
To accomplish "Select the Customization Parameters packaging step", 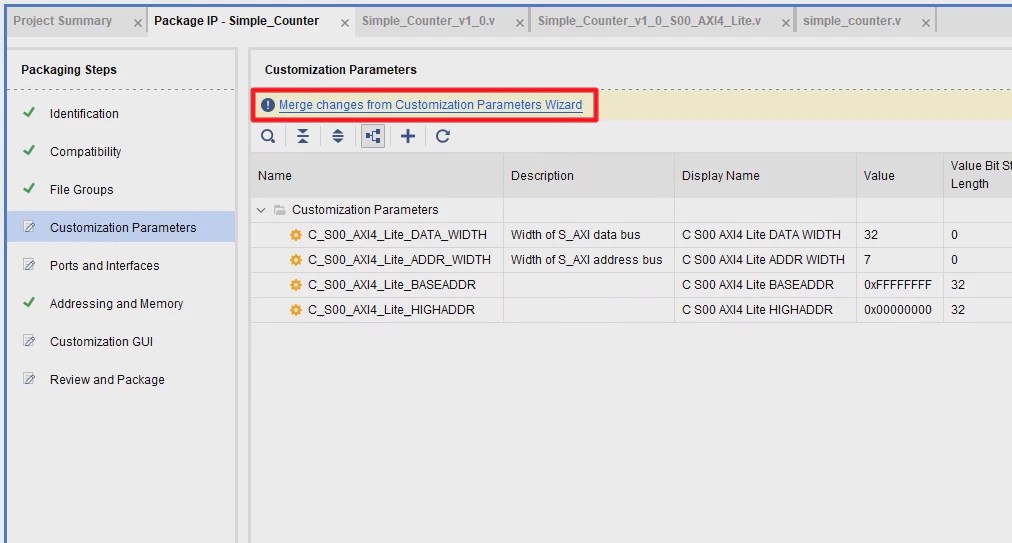I will (123, 227).
